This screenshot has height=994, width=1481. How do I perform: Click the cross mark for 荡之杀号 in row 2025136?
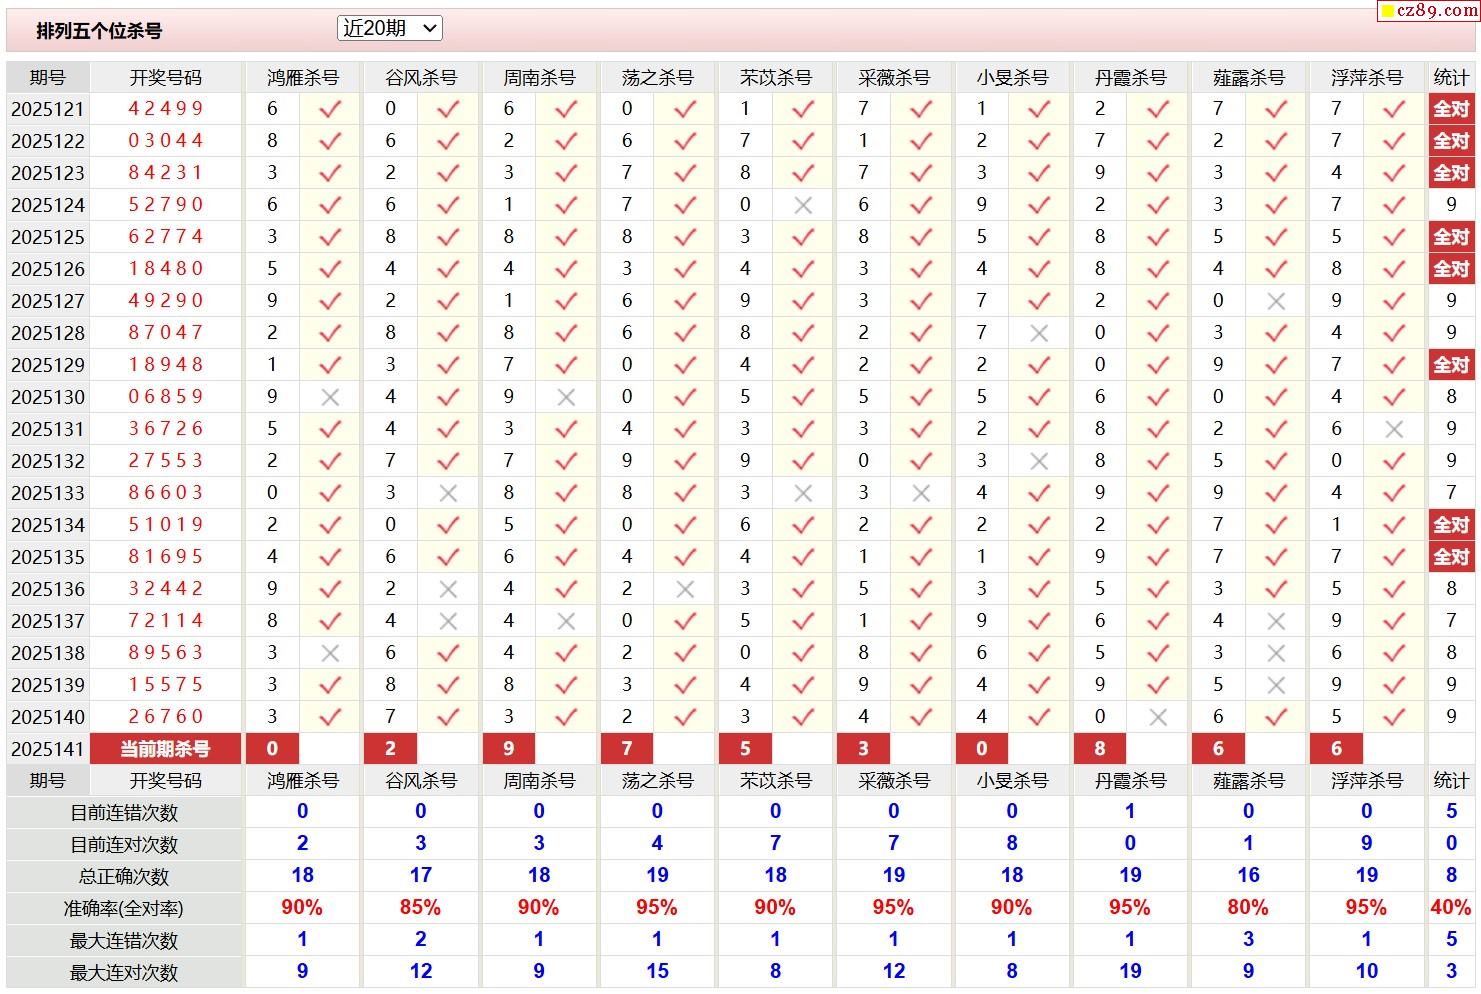point(685,589)
